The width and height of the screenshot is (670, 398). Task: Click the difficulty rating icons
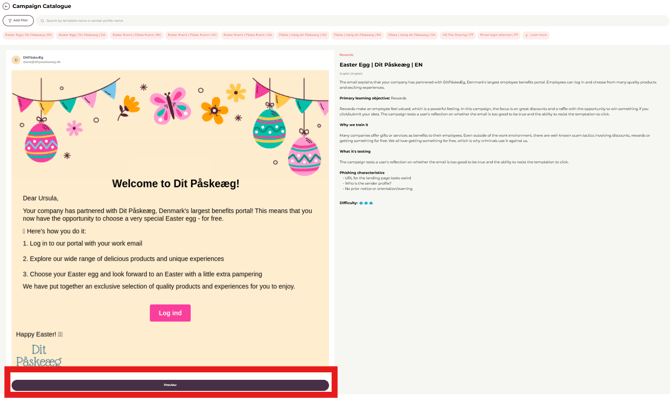pos(366,203)
